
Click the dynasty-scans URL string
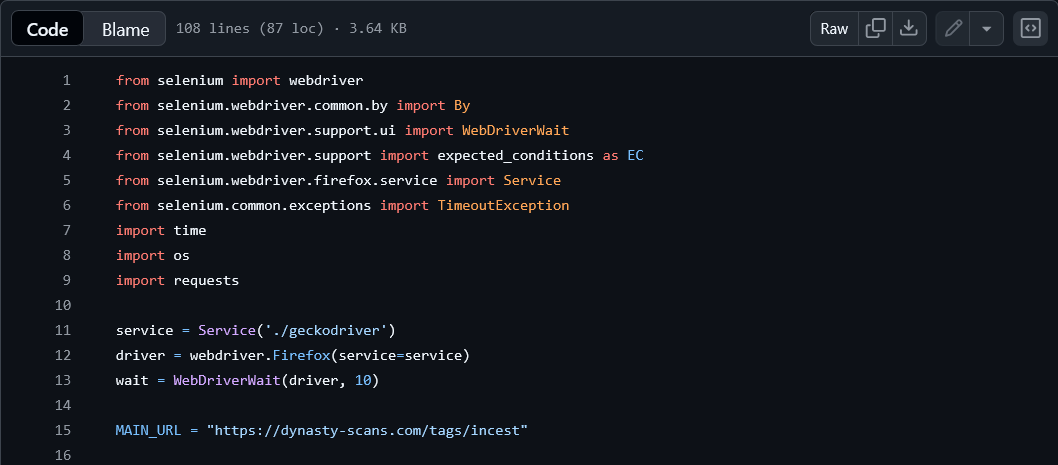(368, 430)
